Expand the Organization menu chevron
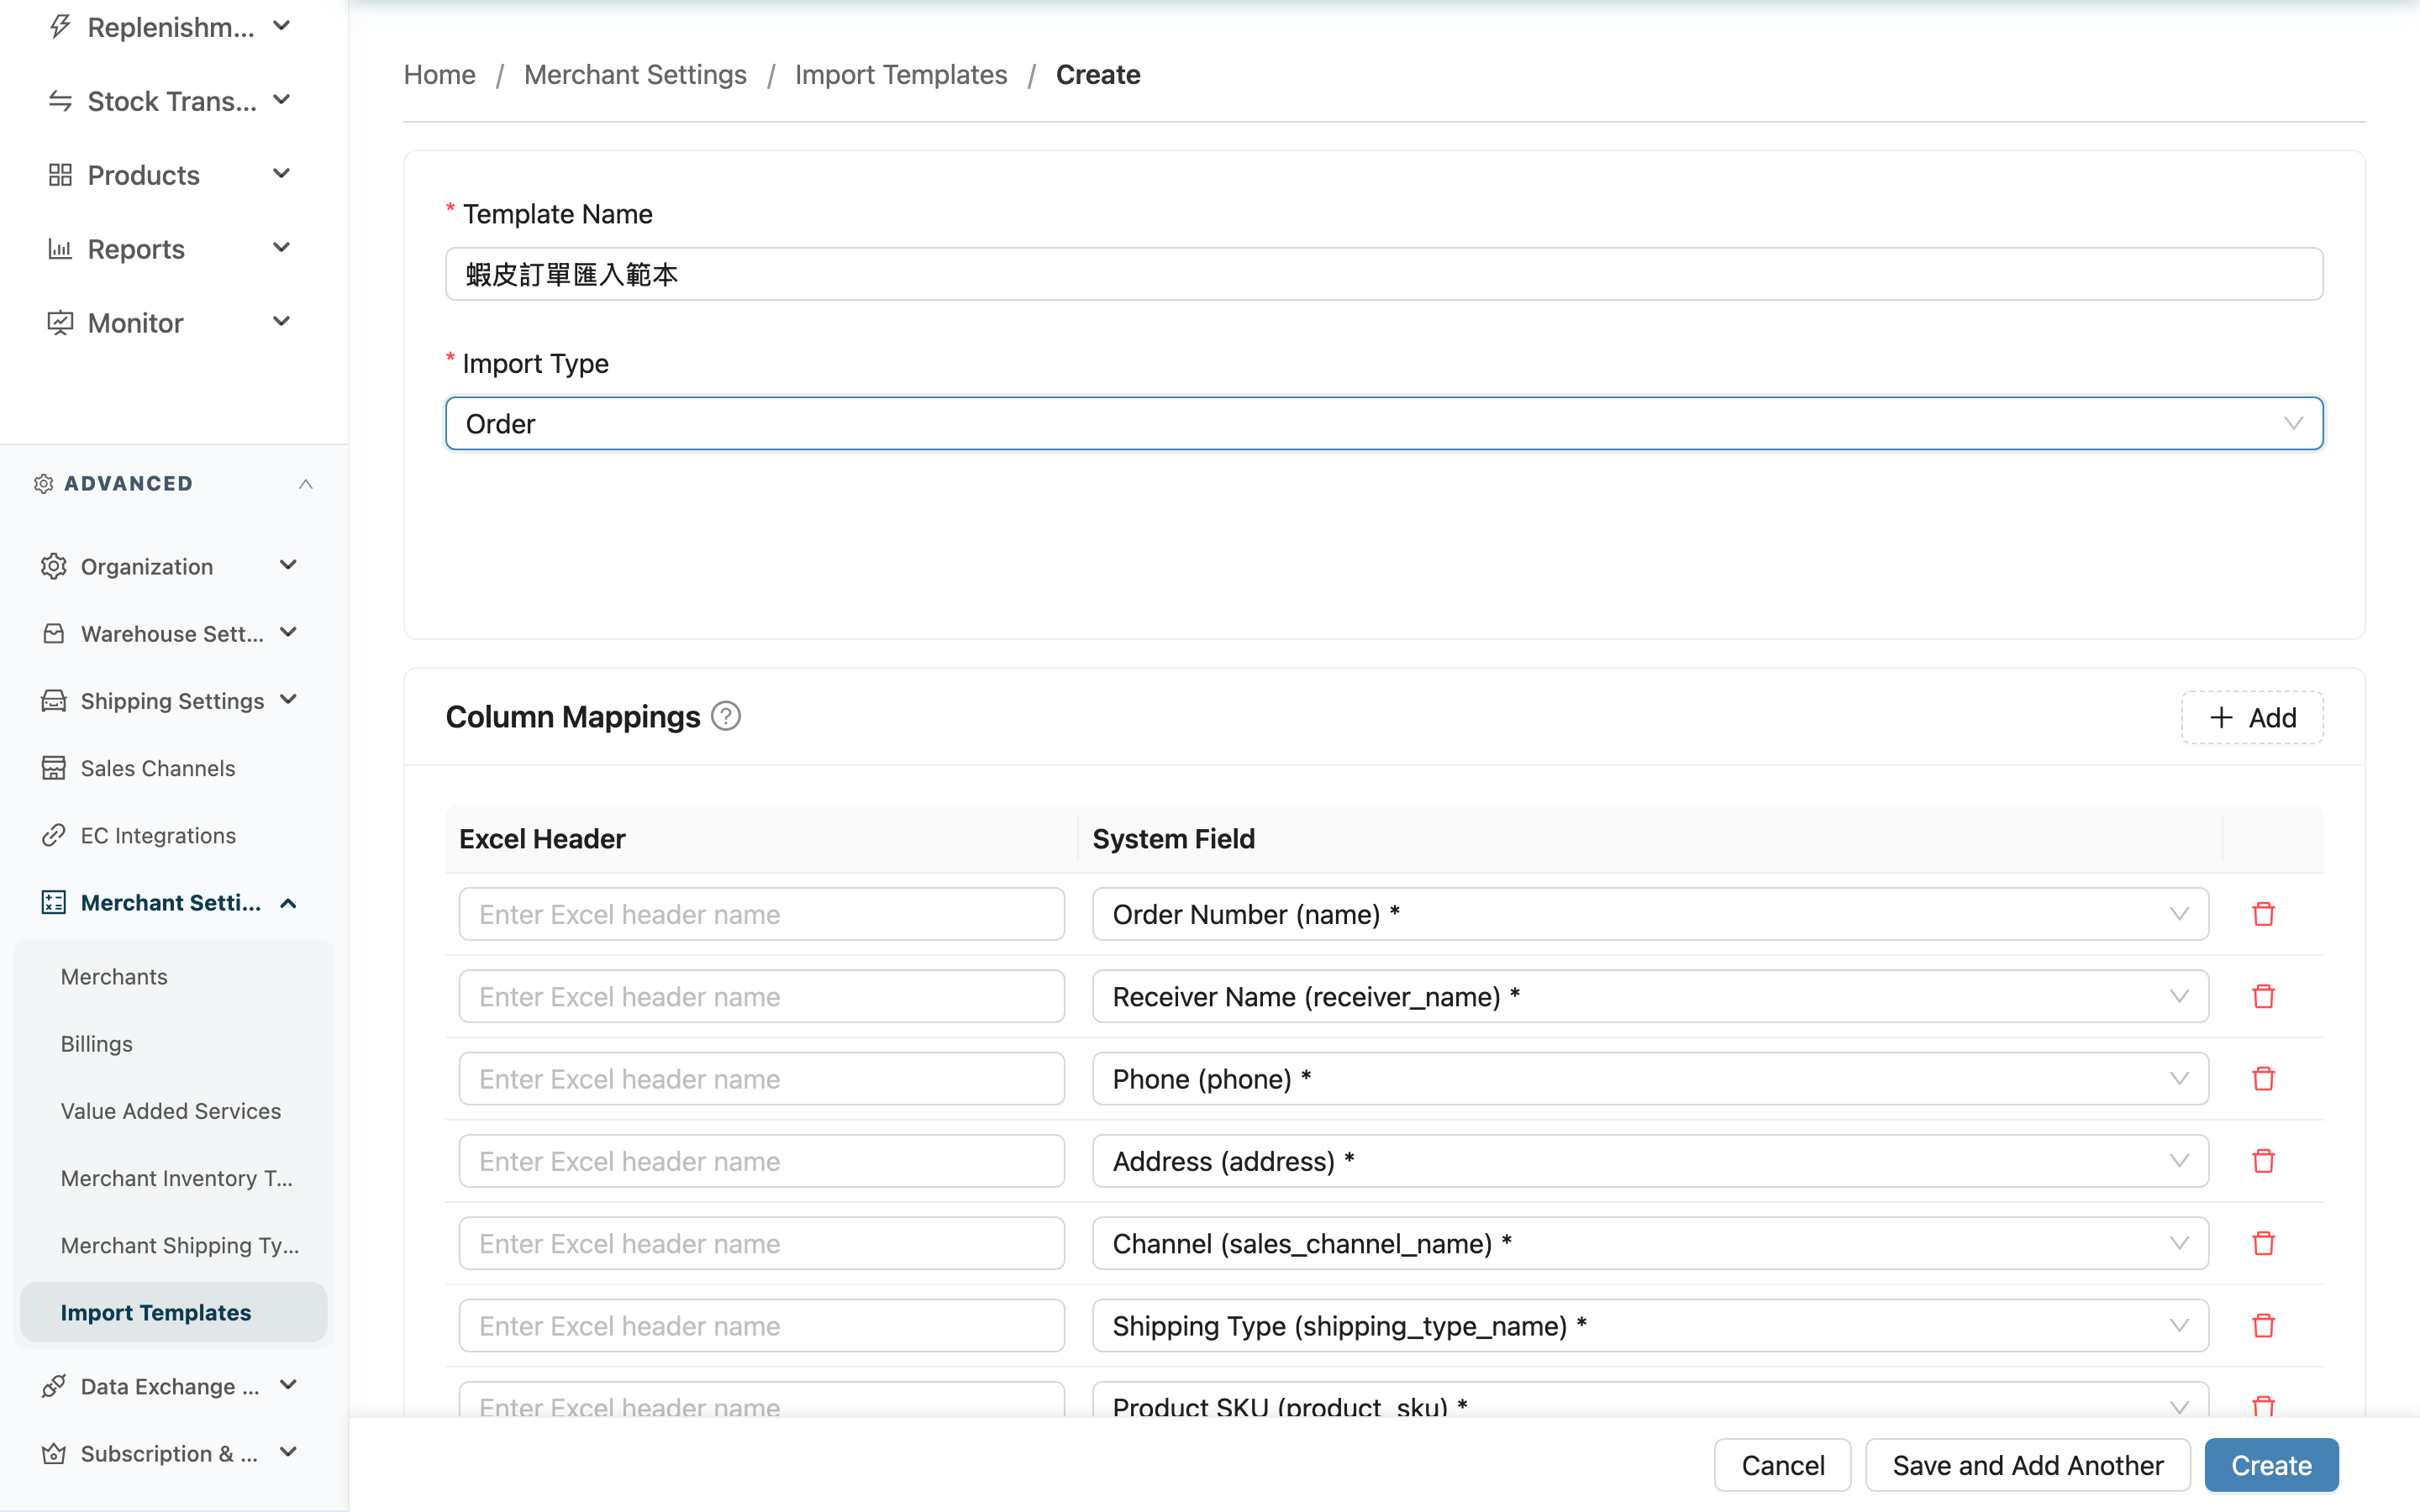 (x=288, y=565)
